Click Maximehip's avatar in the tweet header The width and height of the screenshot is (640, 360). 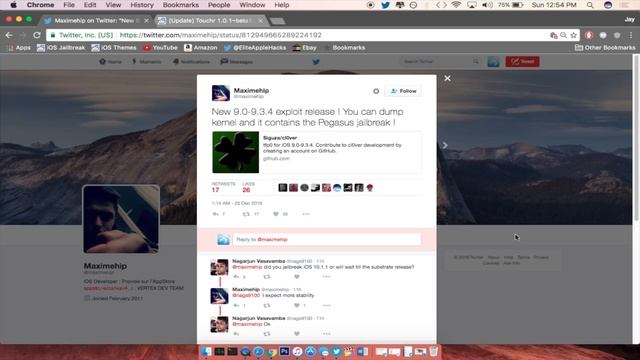220,93
